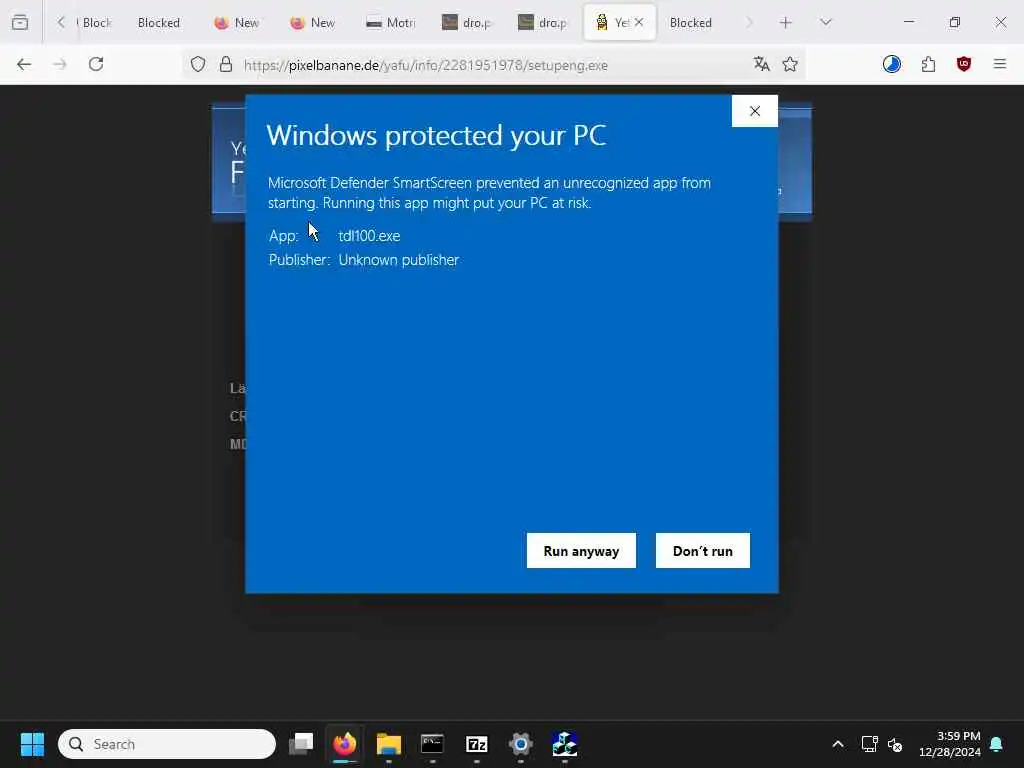1024x768 pixels.
Task: Switch to the second New tab
Action: point(312,22)
